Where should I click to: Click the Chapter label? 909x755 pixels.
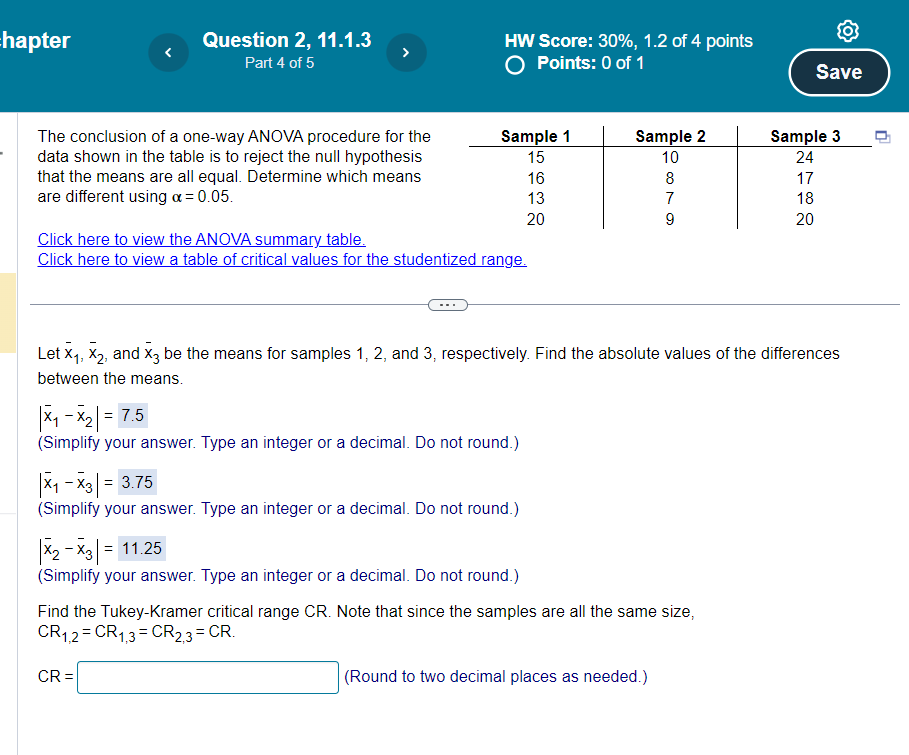[x=37, y=40]
